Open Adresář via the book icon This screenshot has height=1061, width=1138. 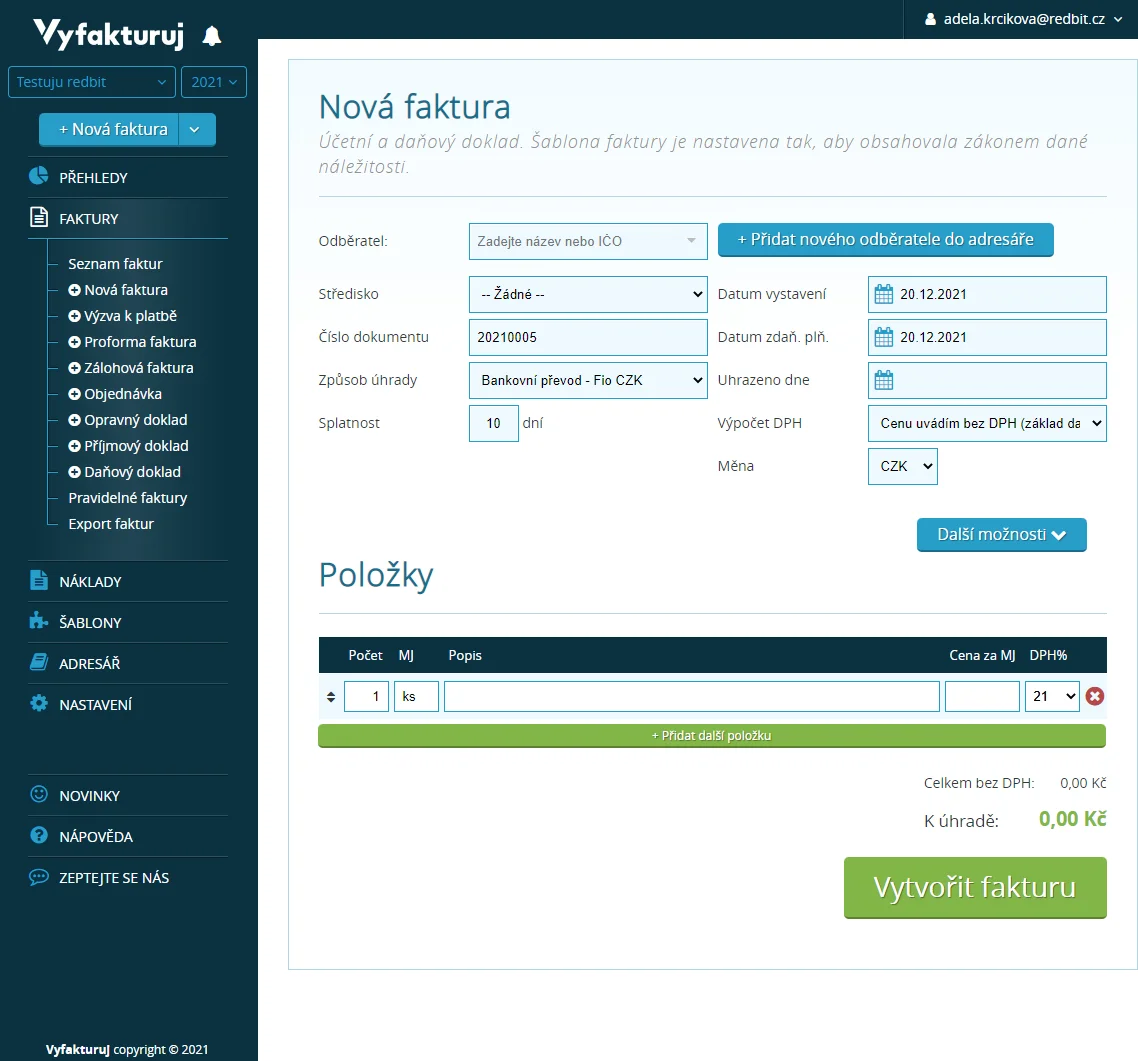click(39, 663)
